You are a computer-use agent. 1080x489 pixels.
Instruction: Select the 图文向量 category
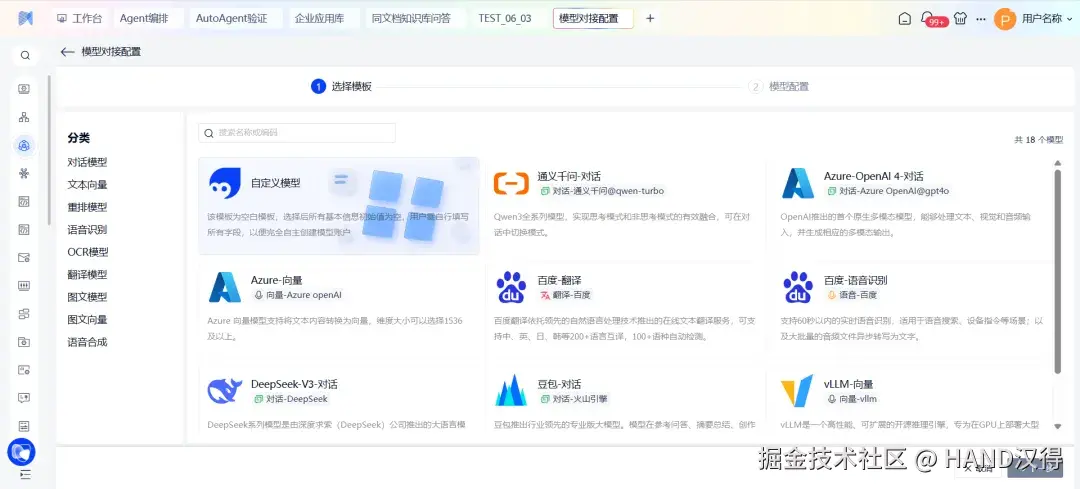coord(87,320)
